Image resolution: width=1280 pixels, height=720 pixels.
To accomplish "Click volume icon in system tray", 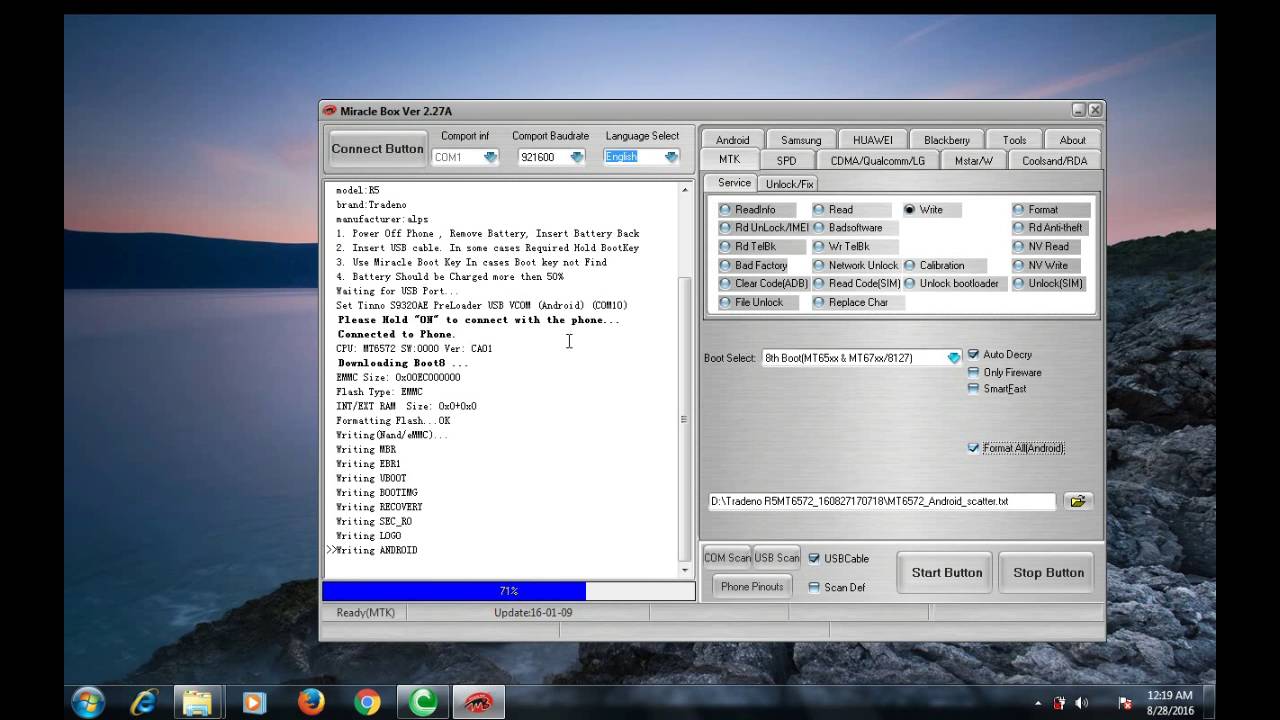I will (x=1082, y=703).
